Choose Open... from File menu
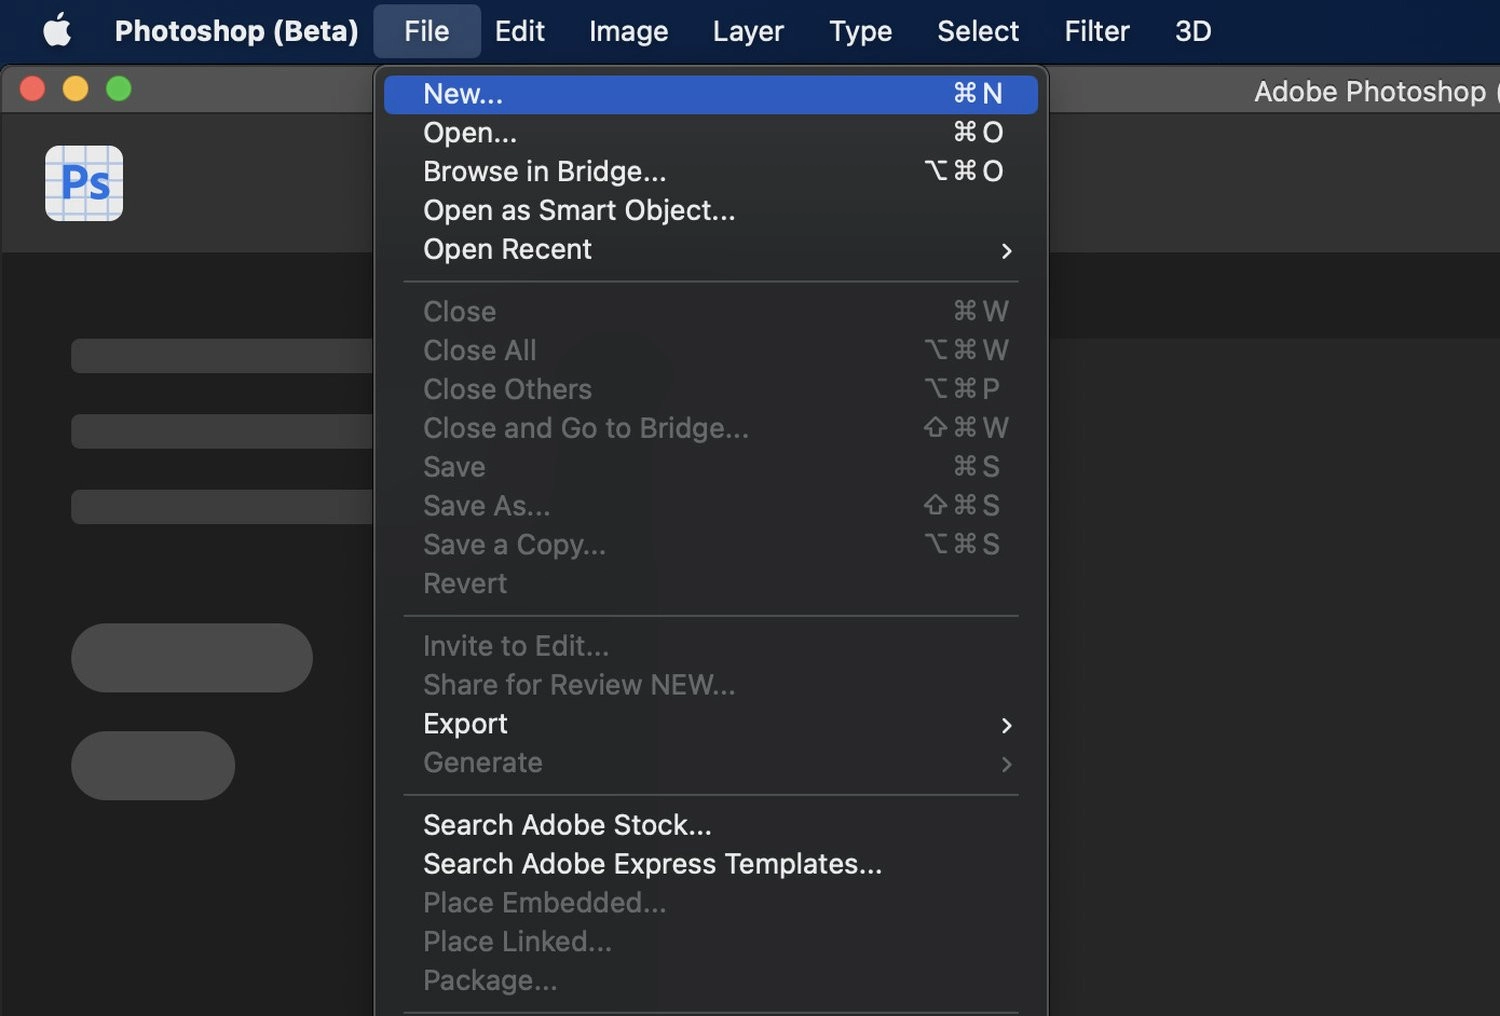Image resolution: width=1500 pixels, height=1016 pixels. point(711,133)
